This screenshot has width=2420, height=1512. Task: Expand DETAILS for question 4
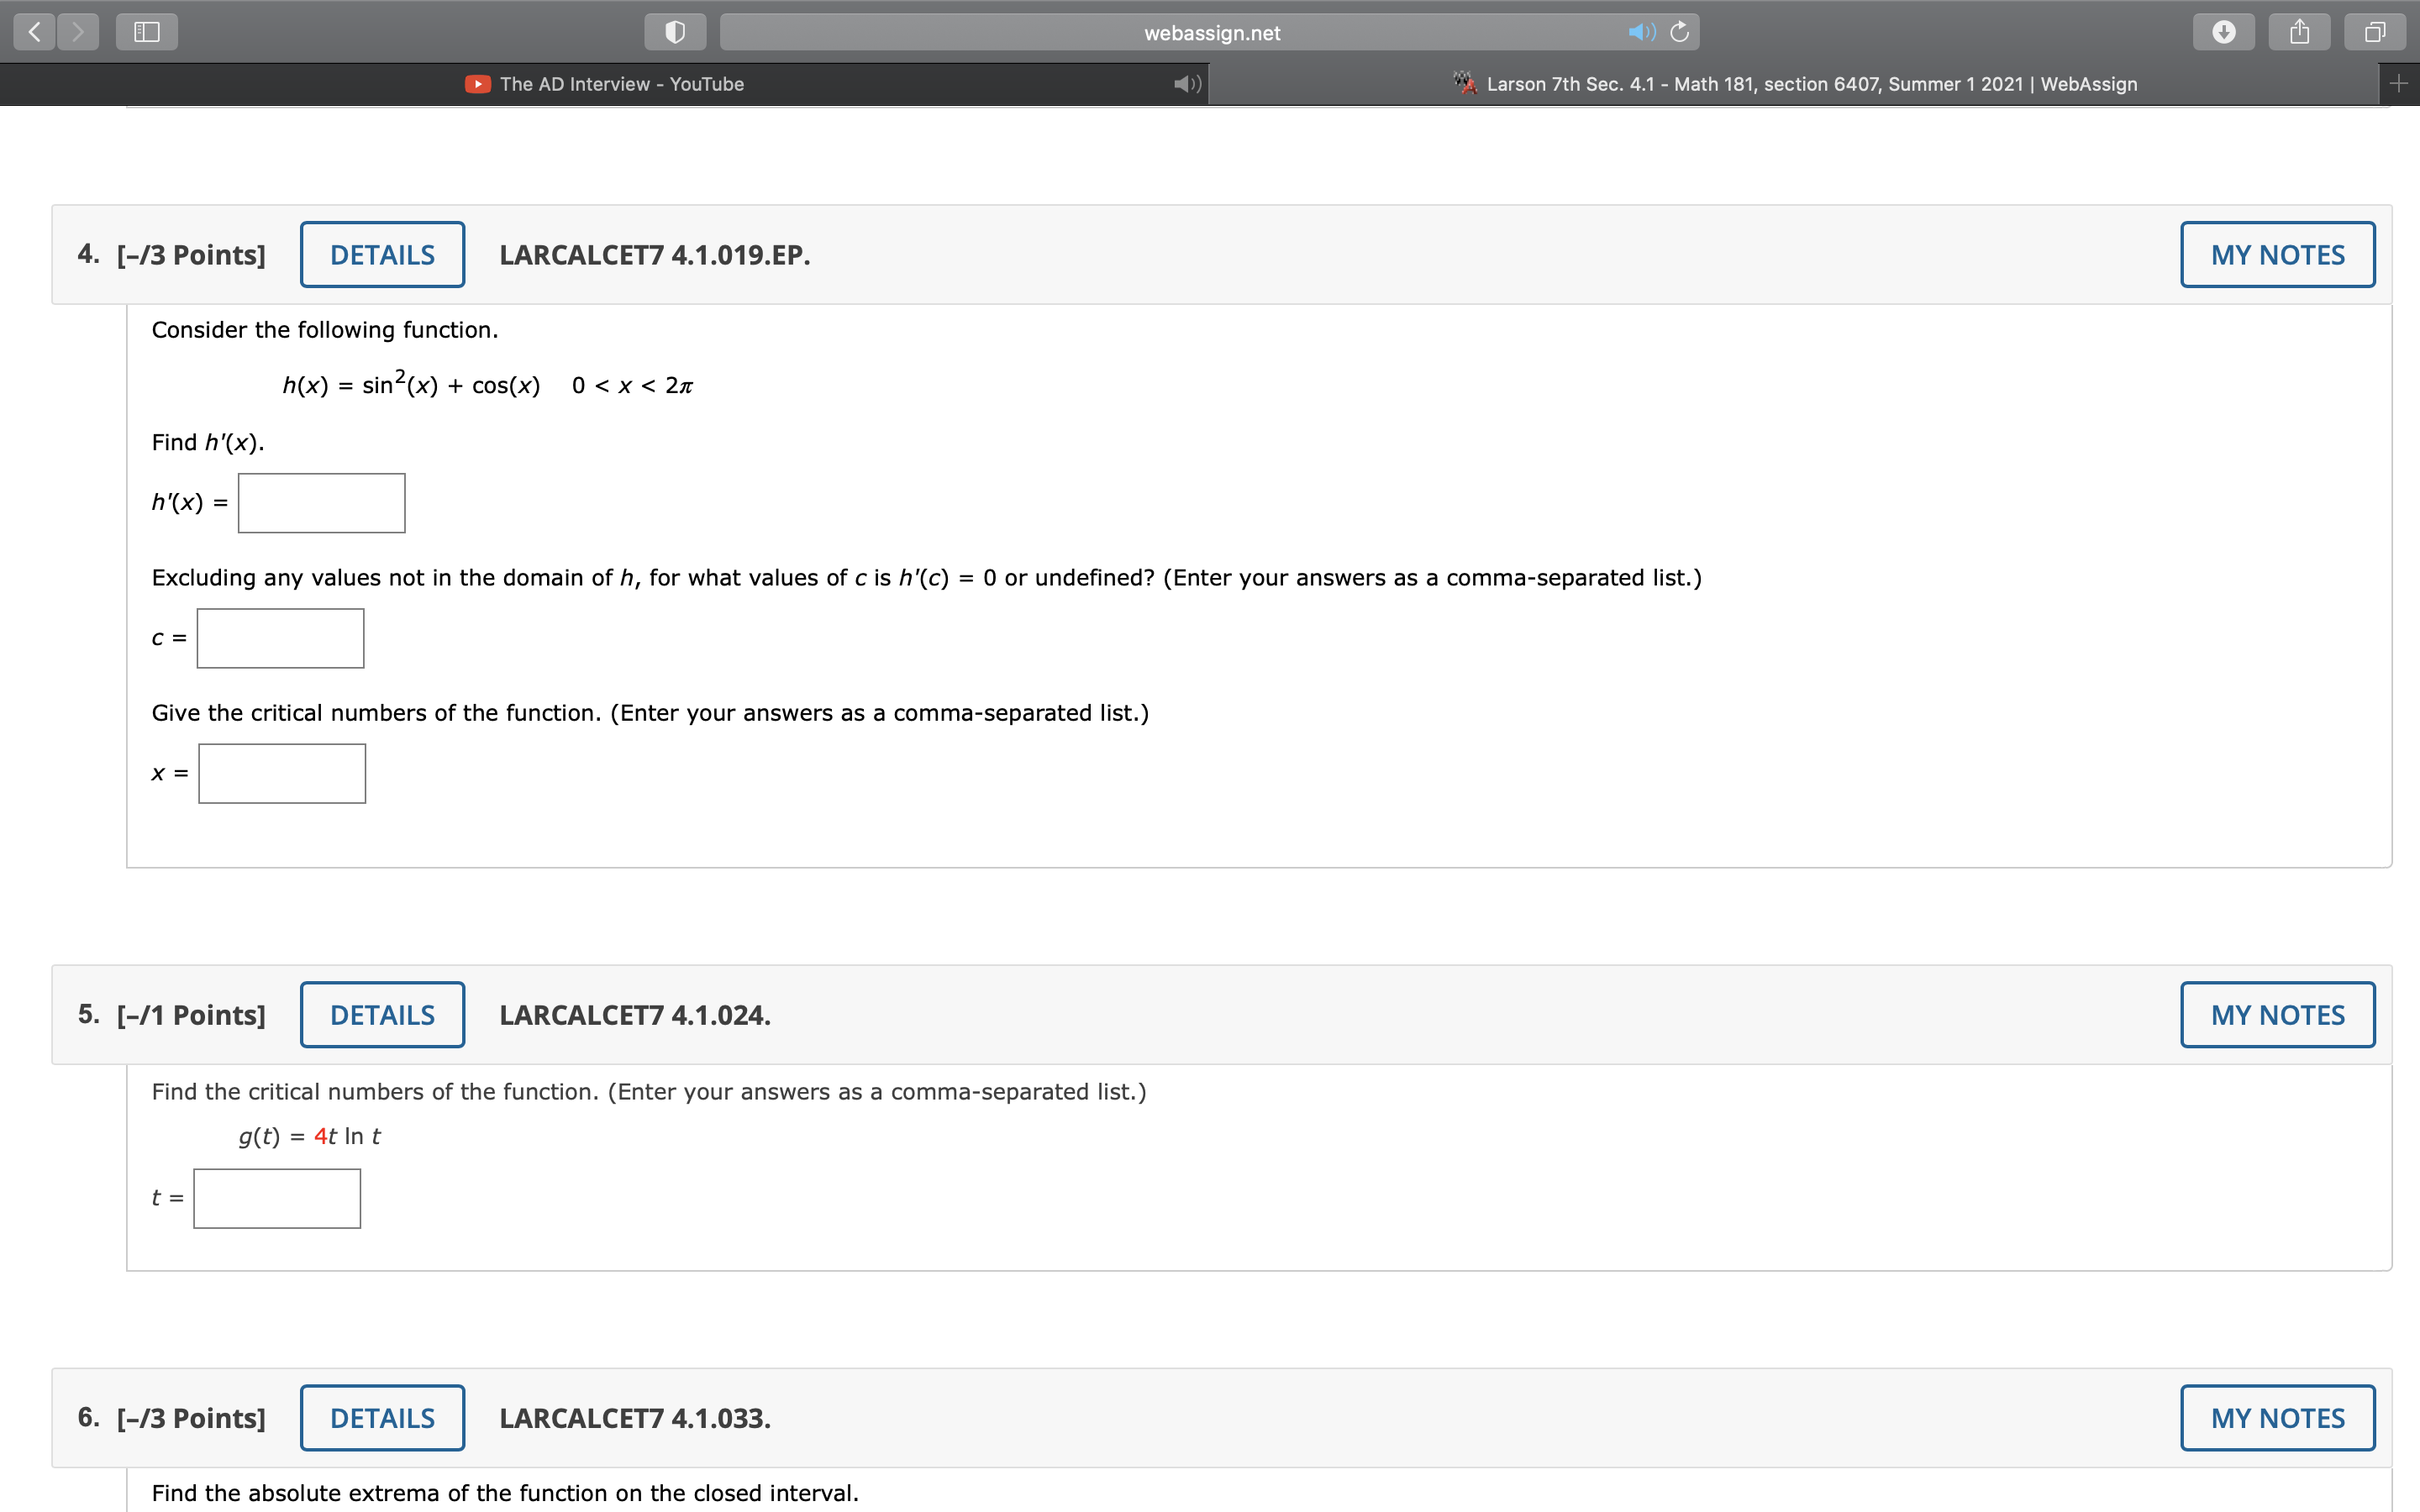[382, 255]
